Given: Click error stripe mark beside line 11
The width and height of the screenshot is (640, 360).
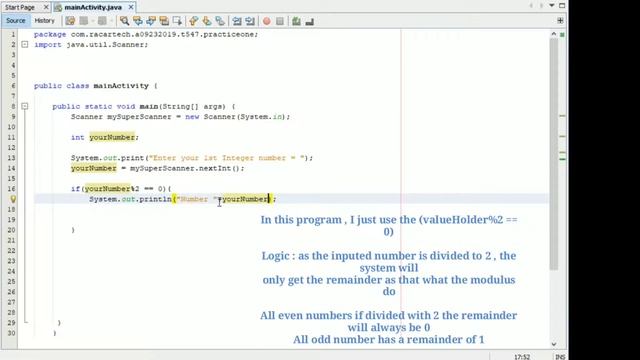Looking at the screenshot, I should (x=562, y=136).
